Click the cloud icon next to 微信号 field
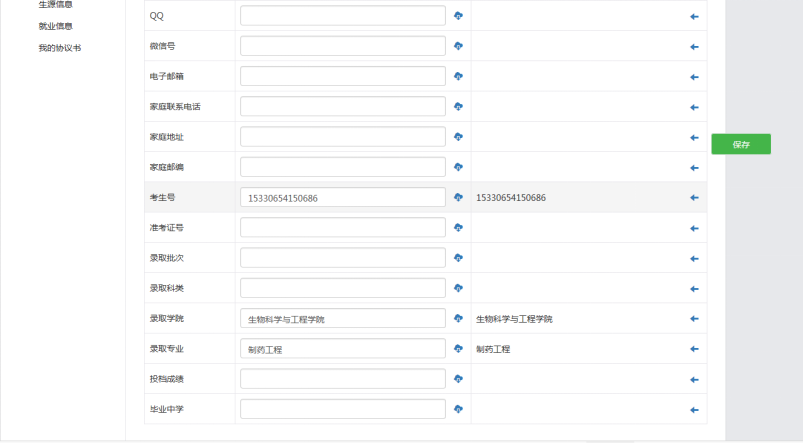804x443 pixels. (458, 46)
